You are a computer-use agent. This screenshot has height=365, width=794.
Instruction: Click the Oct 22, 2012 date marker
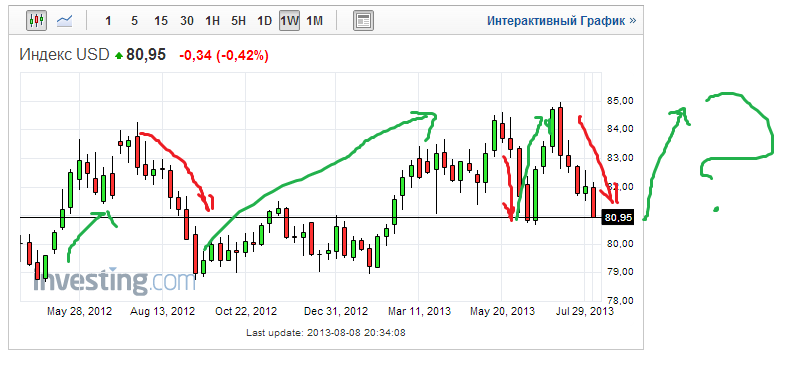pyautogui.click(x=246, y=311)
